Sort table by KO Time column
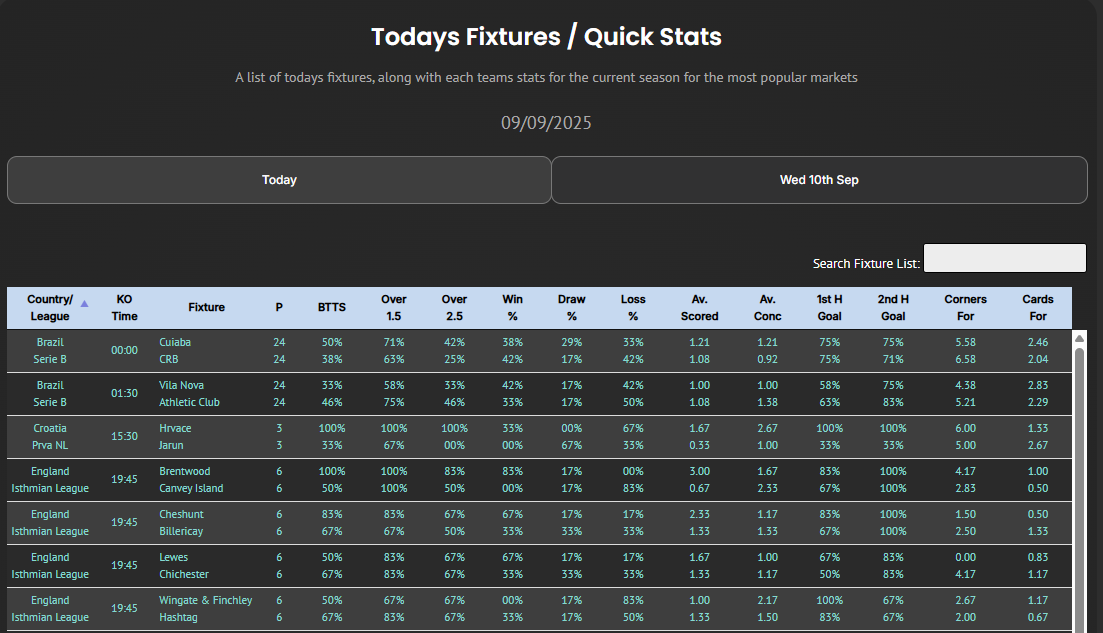 [x=125, y=308]
